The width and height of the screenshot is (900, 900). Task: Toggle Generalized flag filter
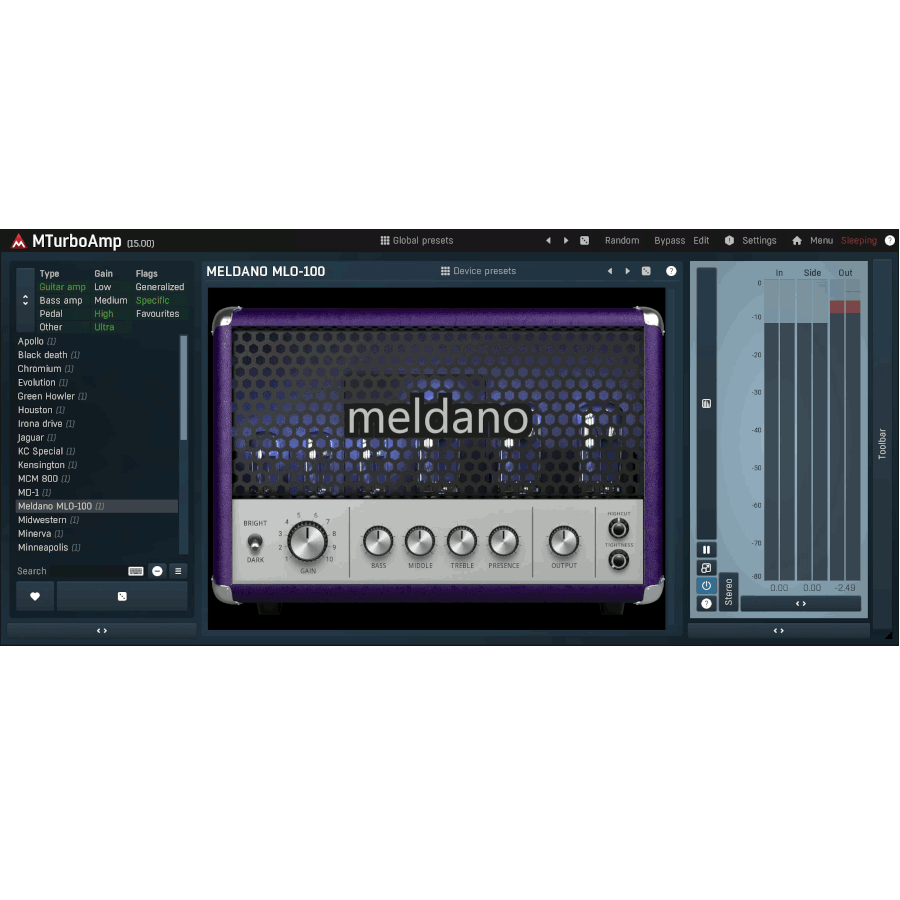(x=160, y=287)
